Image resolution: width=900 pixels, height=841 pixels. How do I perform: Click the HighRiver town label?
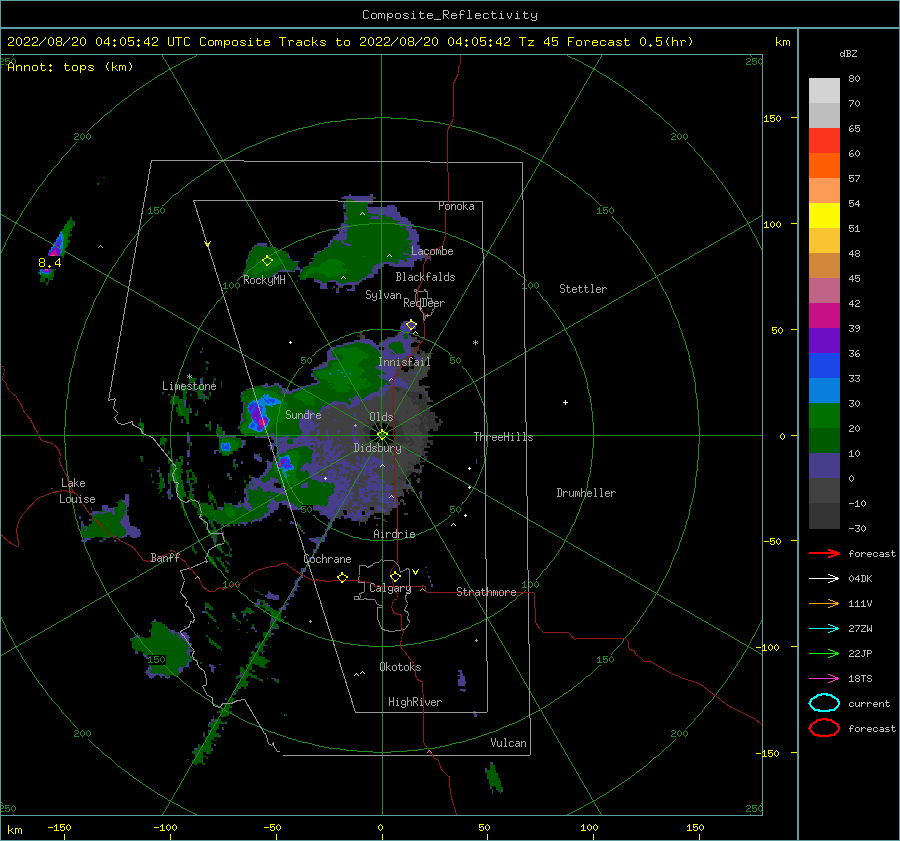[415, 702]
